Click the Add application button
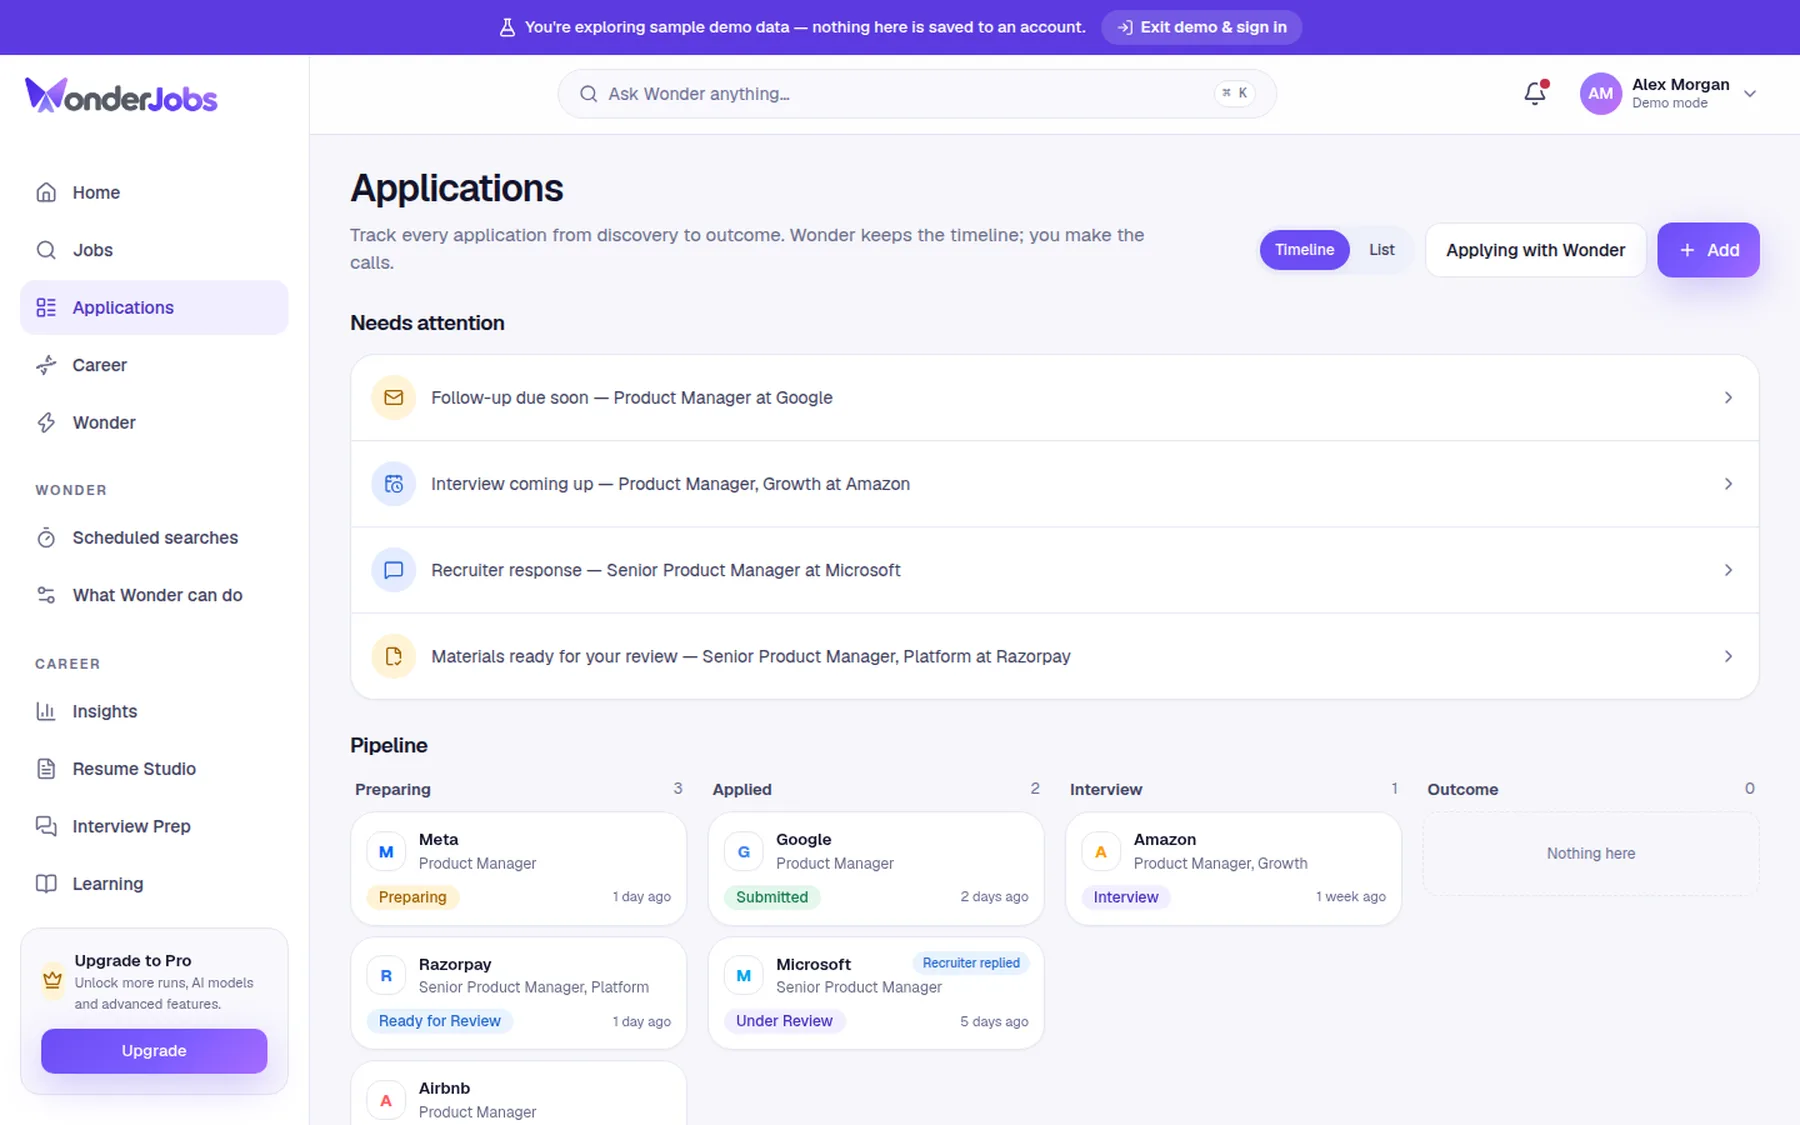The height and width of the screenshot is (1125, 1800). (x=1708, y=250)
